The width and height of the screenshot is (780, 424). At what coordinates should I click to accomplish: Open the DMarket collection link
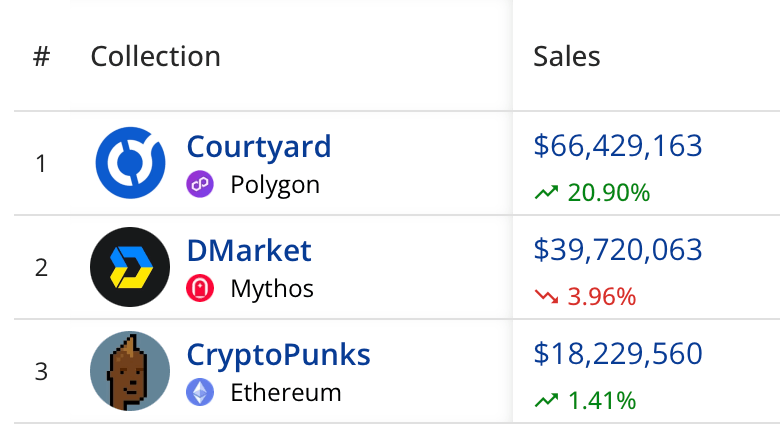click(x=249, y=250)
